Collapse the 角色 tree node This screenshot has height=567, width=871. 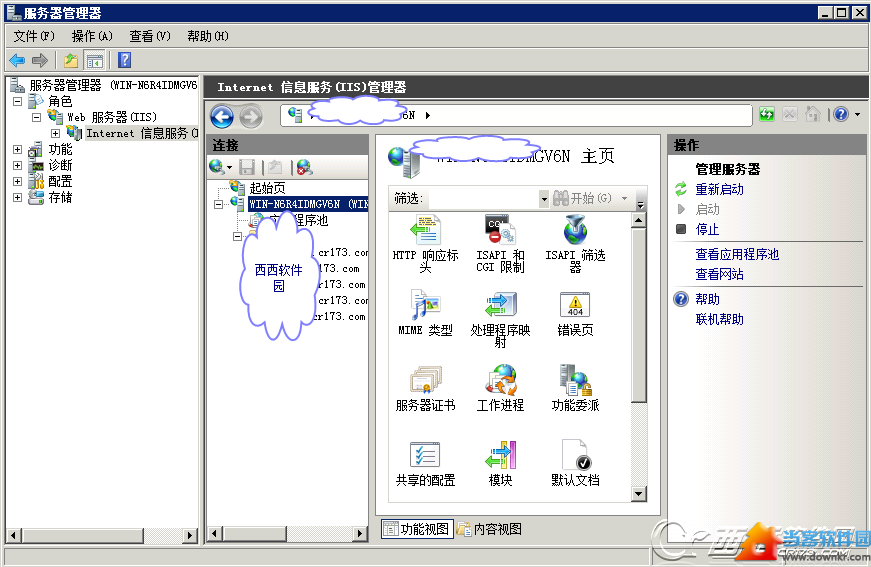click(18, 102)
